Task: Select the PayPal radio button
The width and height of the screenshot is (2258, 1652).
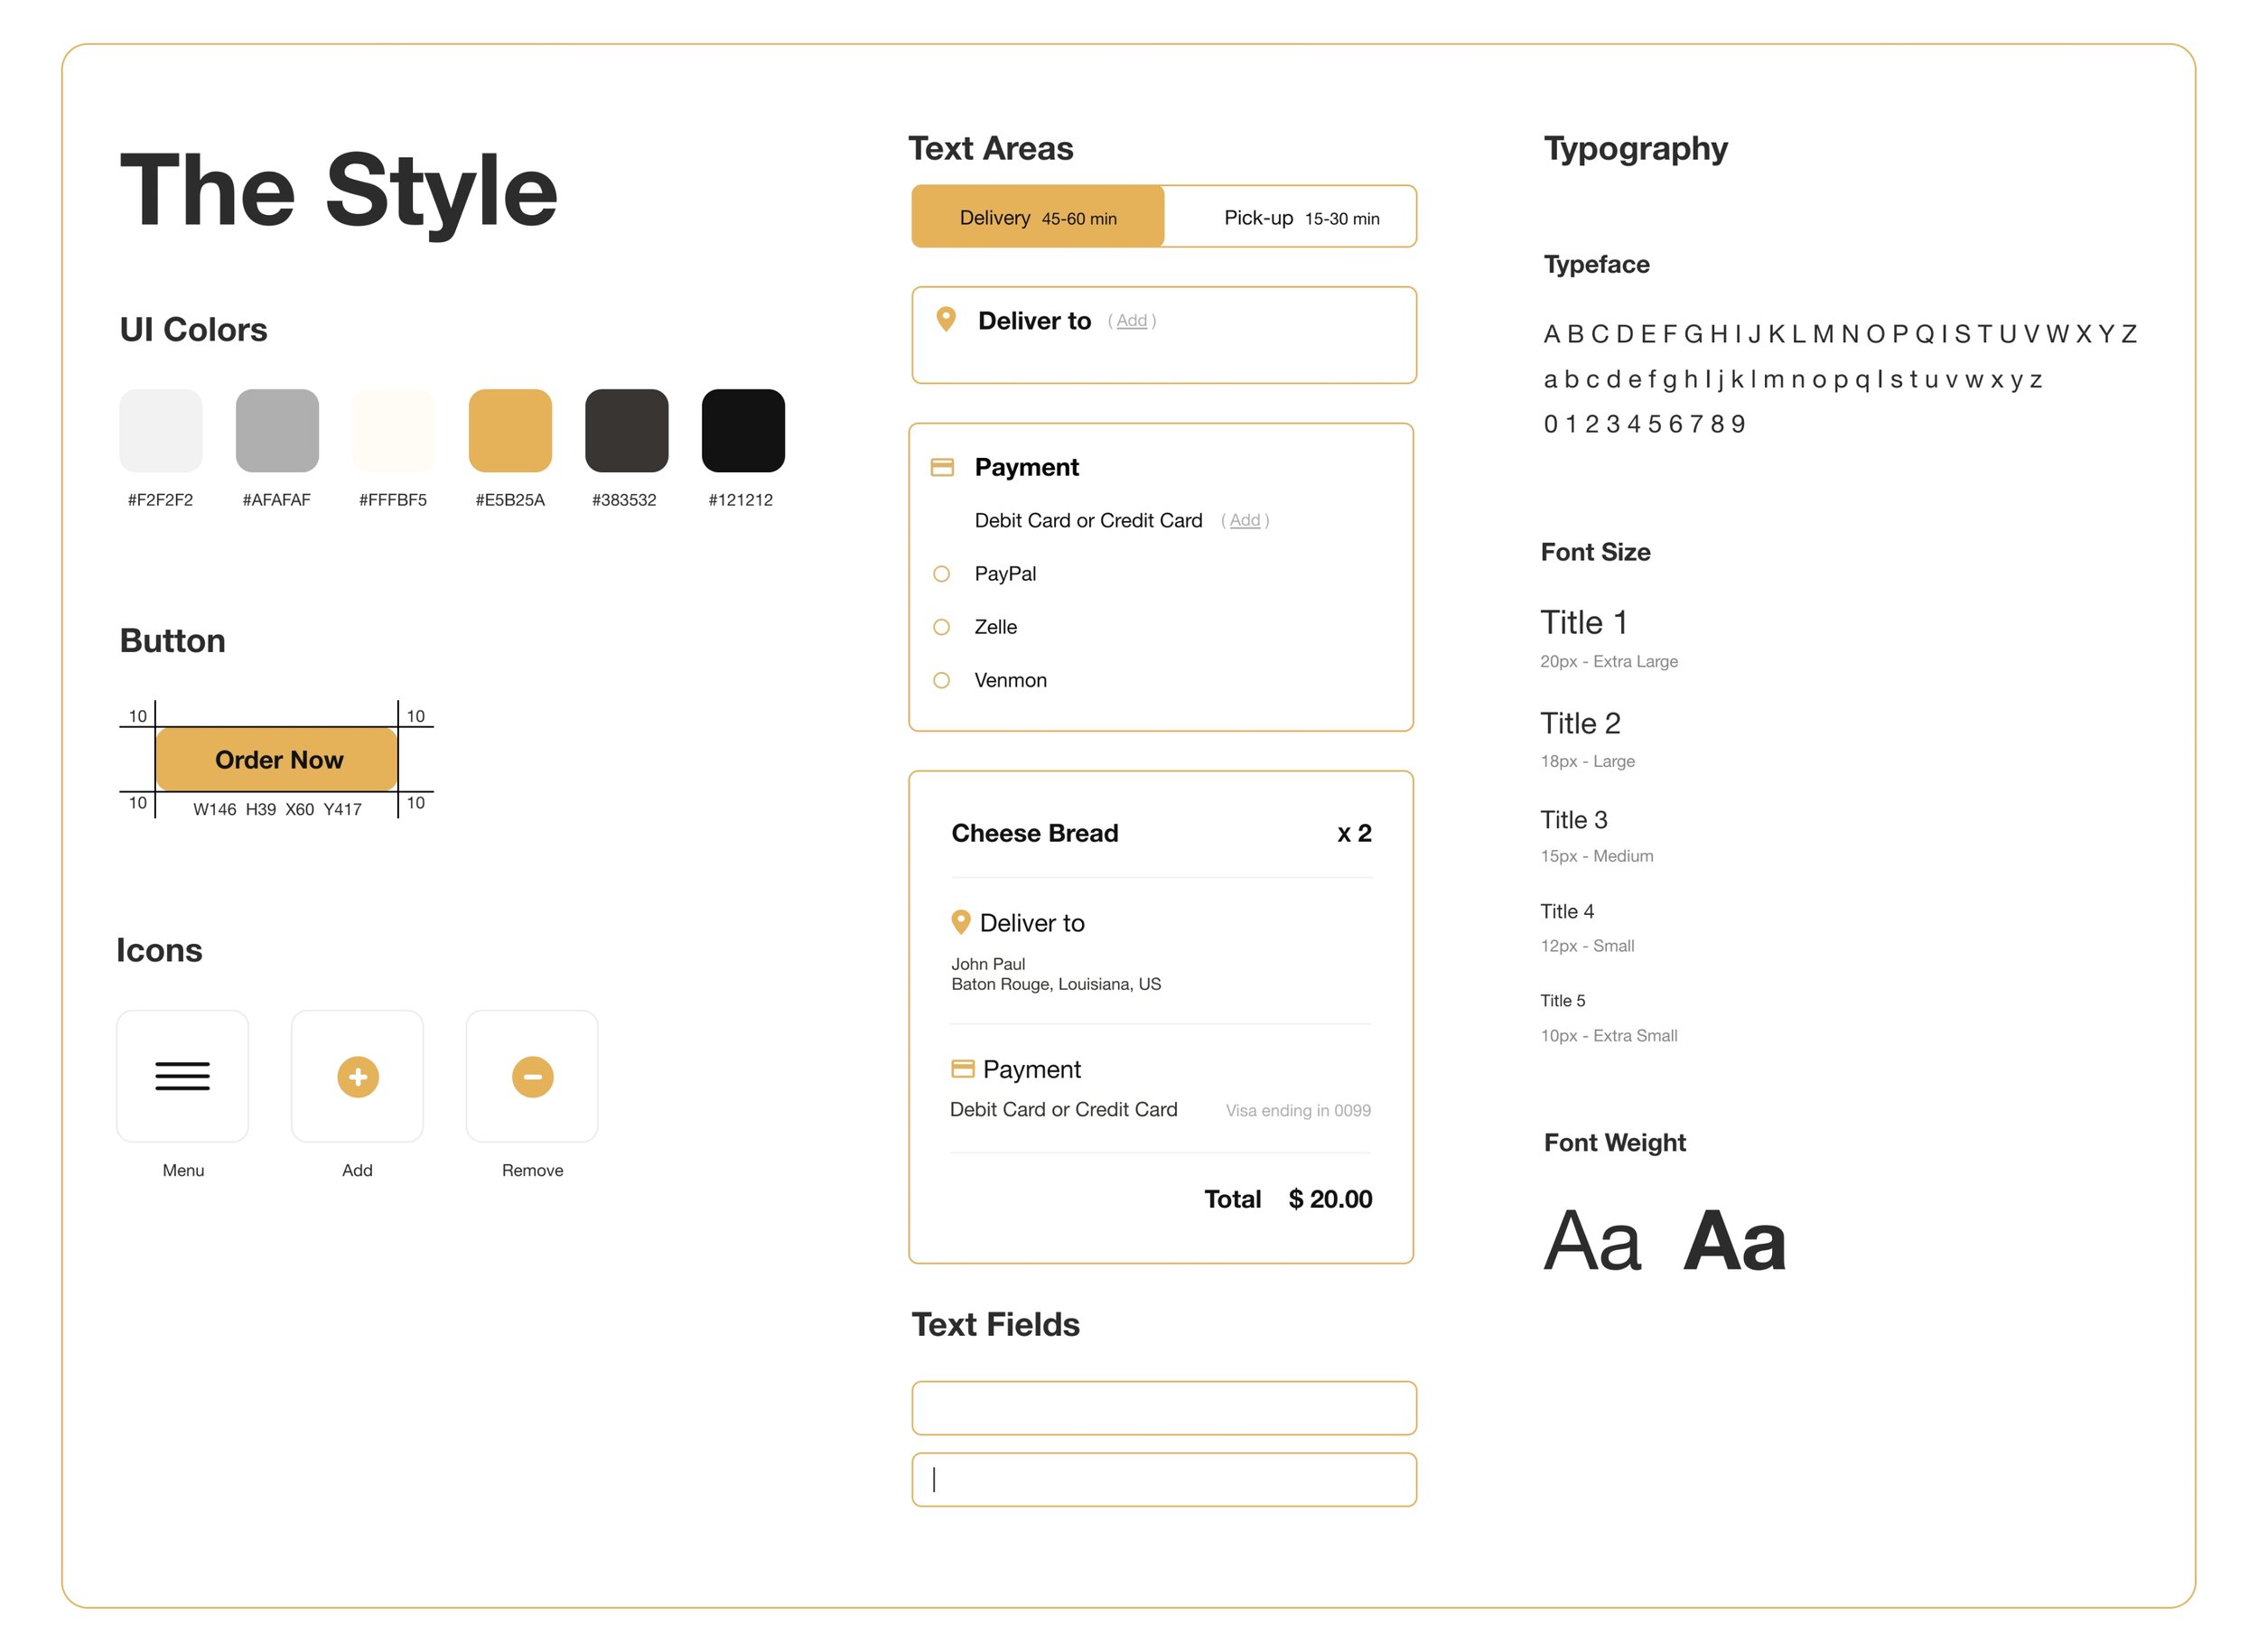Action: tap(941, 574)
